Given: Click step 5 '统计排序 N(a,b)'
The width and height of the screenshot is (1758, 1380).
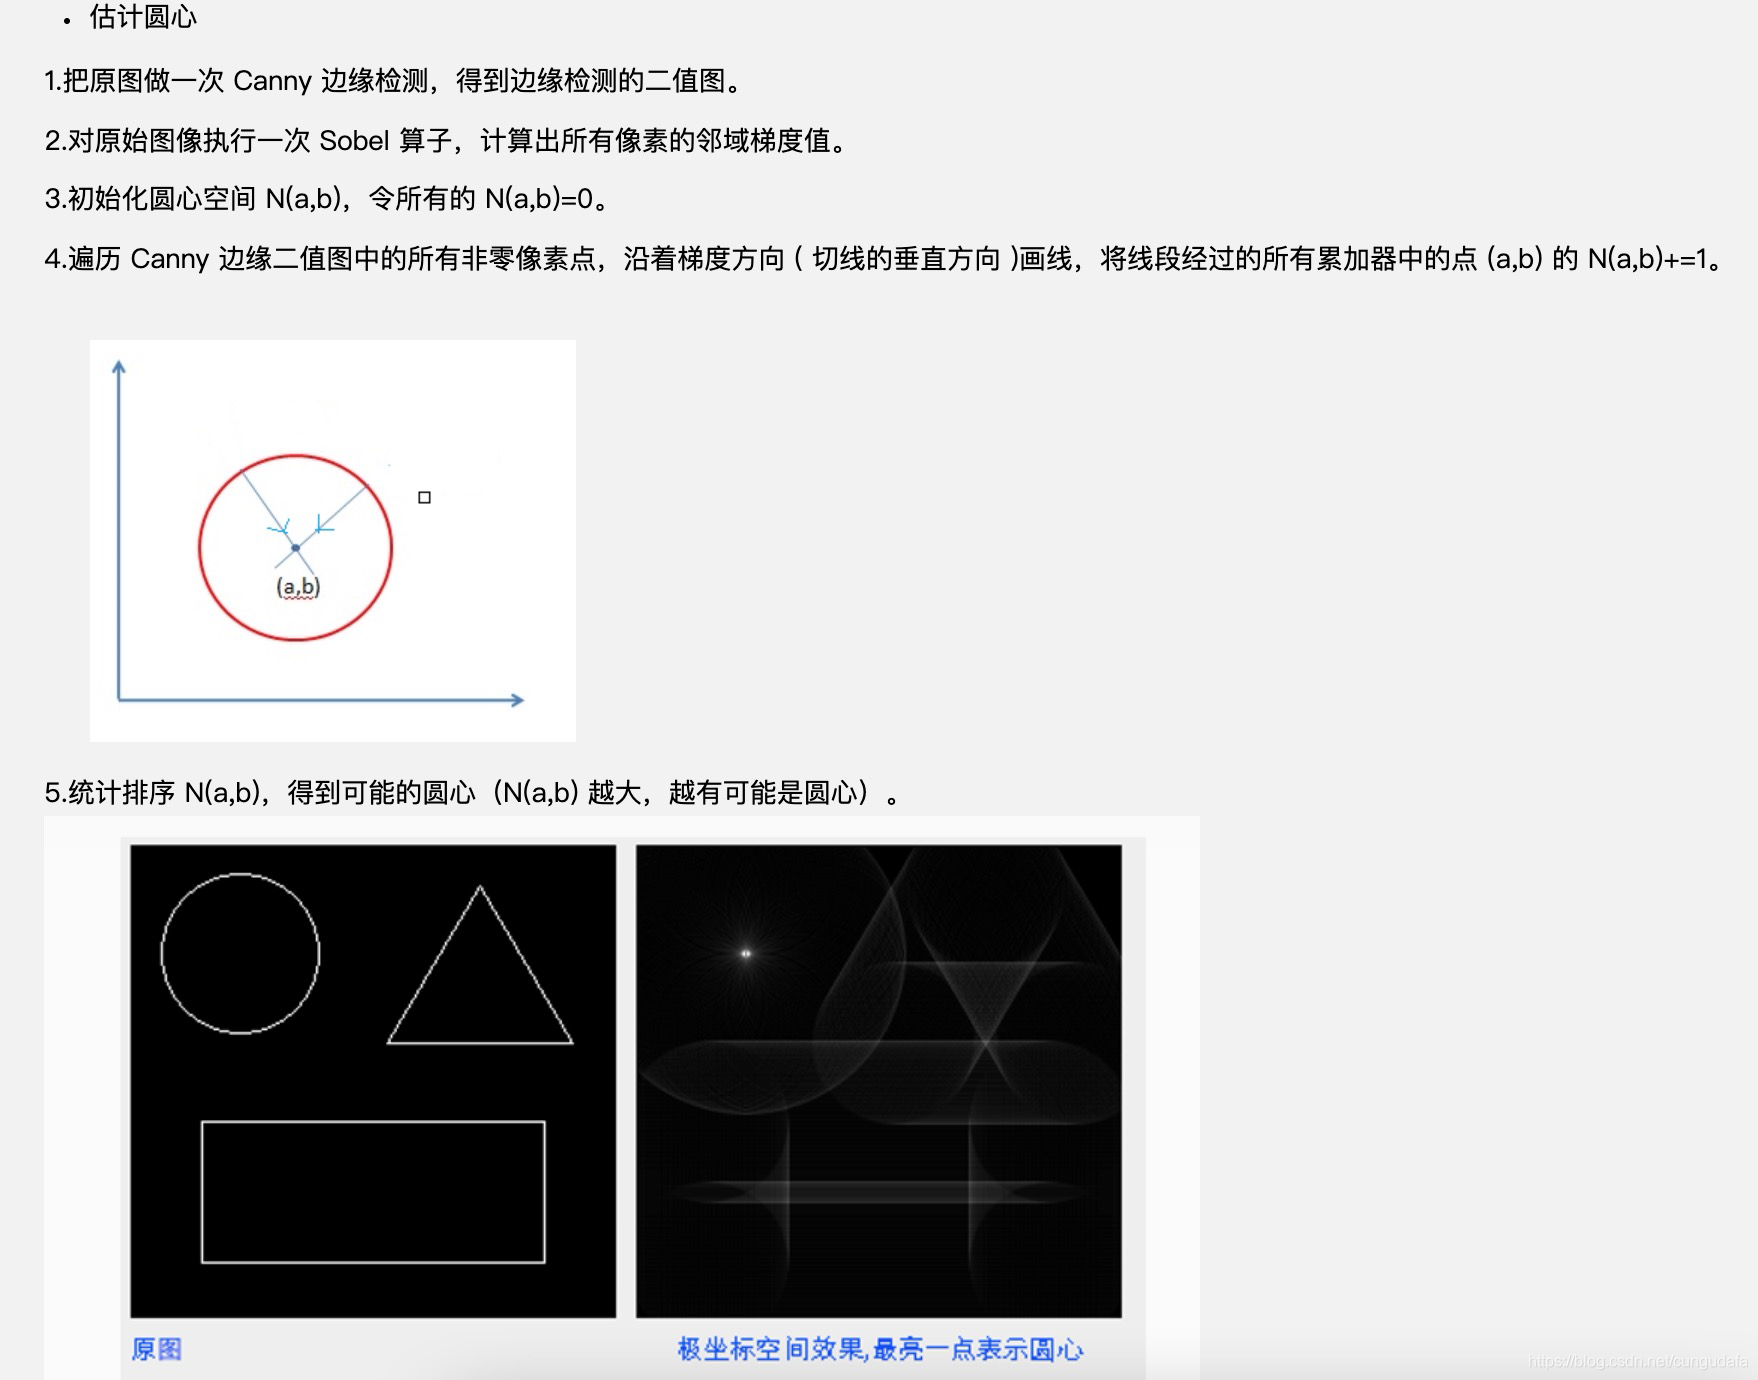Looking at the screenshot, I should 474,793.
